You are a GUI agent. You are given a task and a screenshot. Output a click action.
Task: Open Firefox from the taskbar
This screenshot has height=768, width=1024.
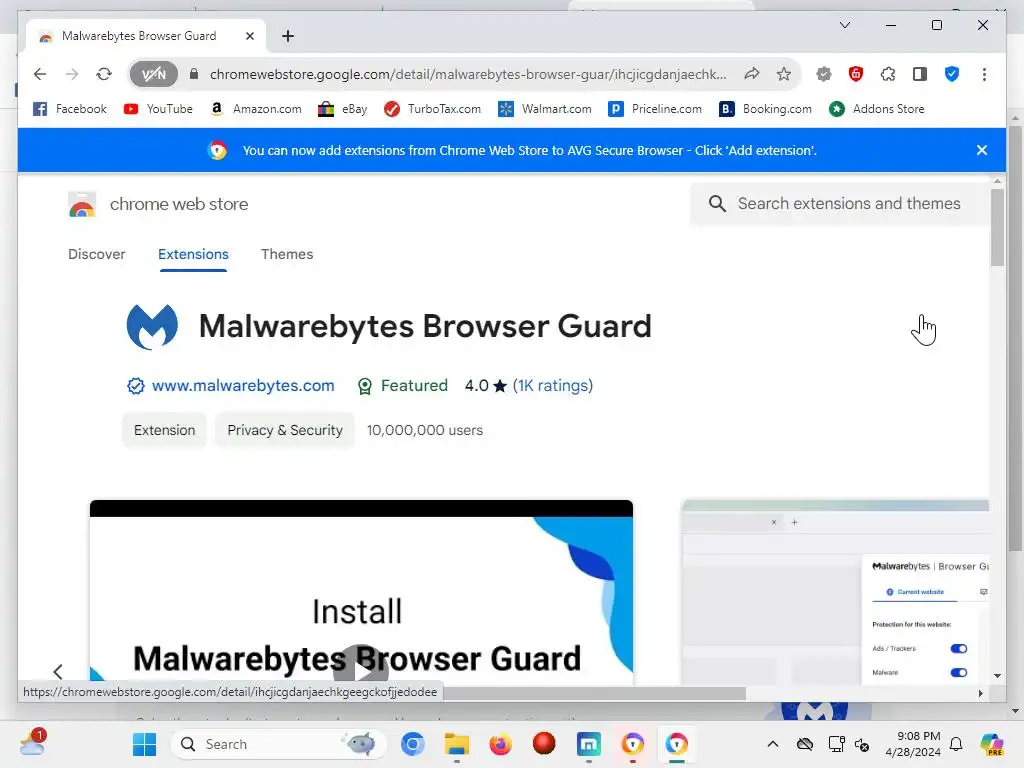(500, 744)
